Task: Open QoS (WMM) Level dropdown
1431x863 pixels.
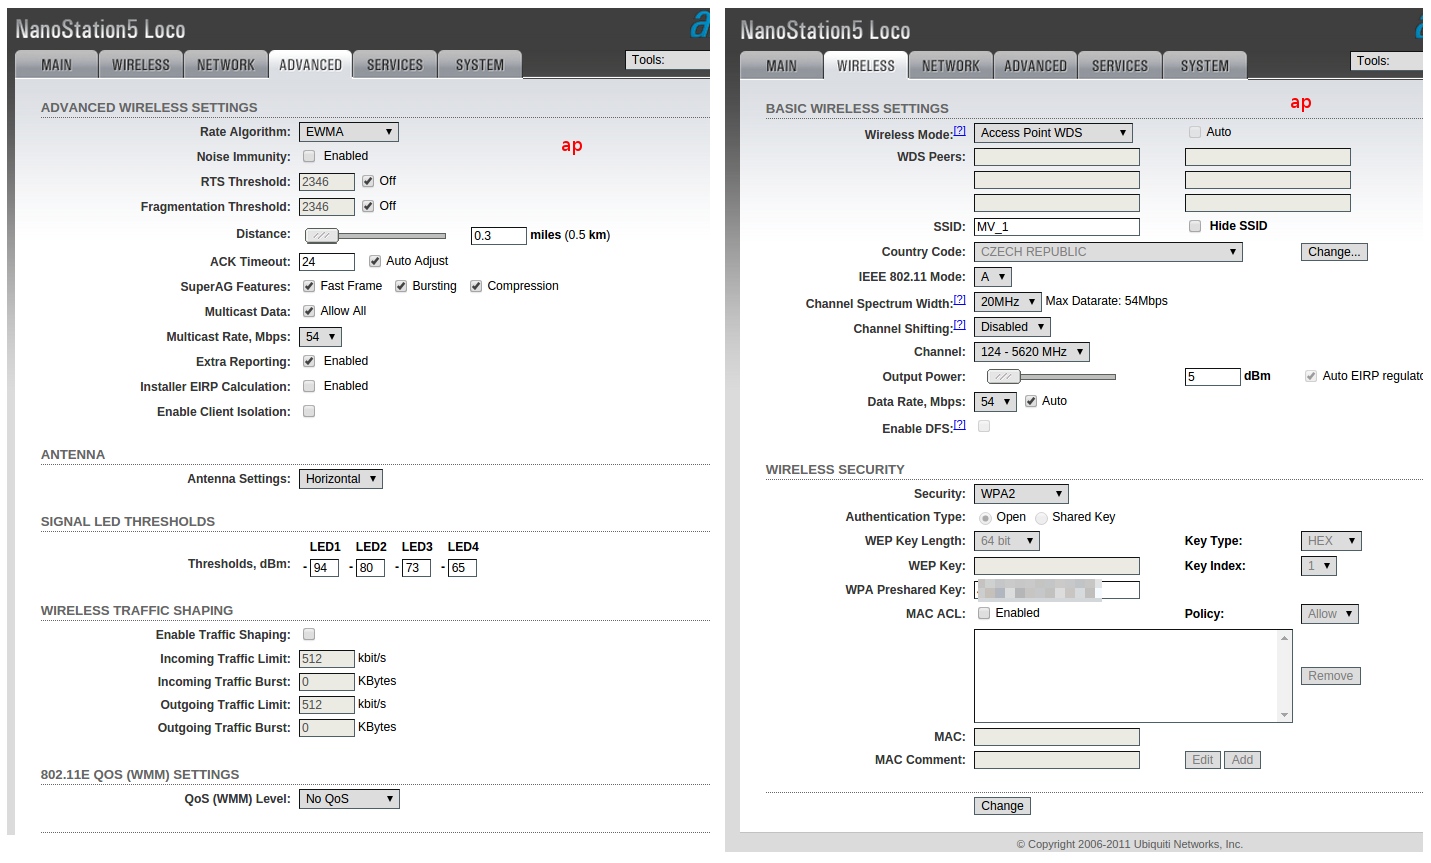Action: 349,799
